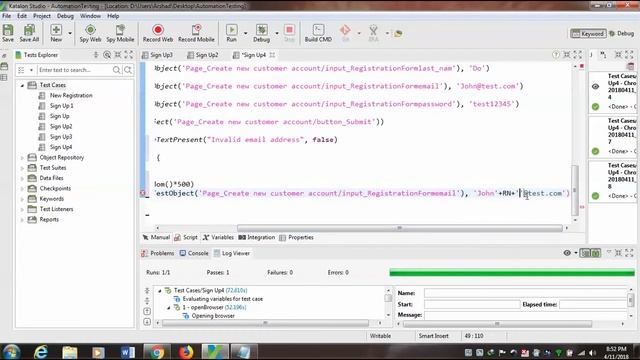This screenshot has width=640, height=360.
Task: Expand the Object Repository folder
Action: click(x=22, y=158)
